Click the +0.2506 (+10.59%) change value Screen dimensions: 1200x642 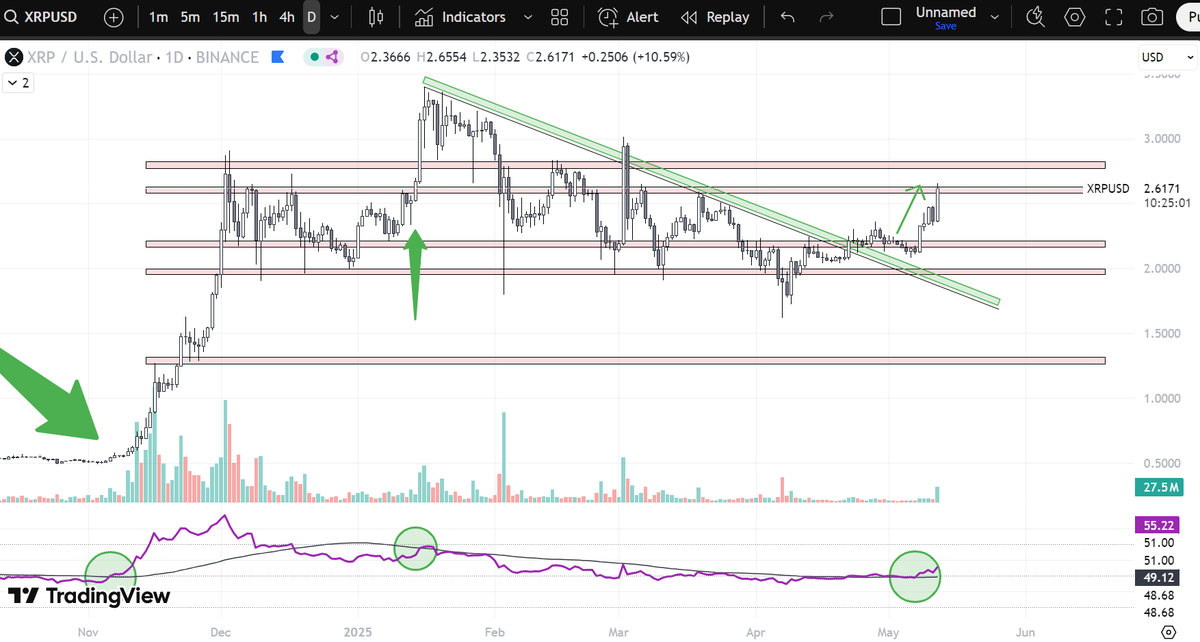(x=636, y=57)
